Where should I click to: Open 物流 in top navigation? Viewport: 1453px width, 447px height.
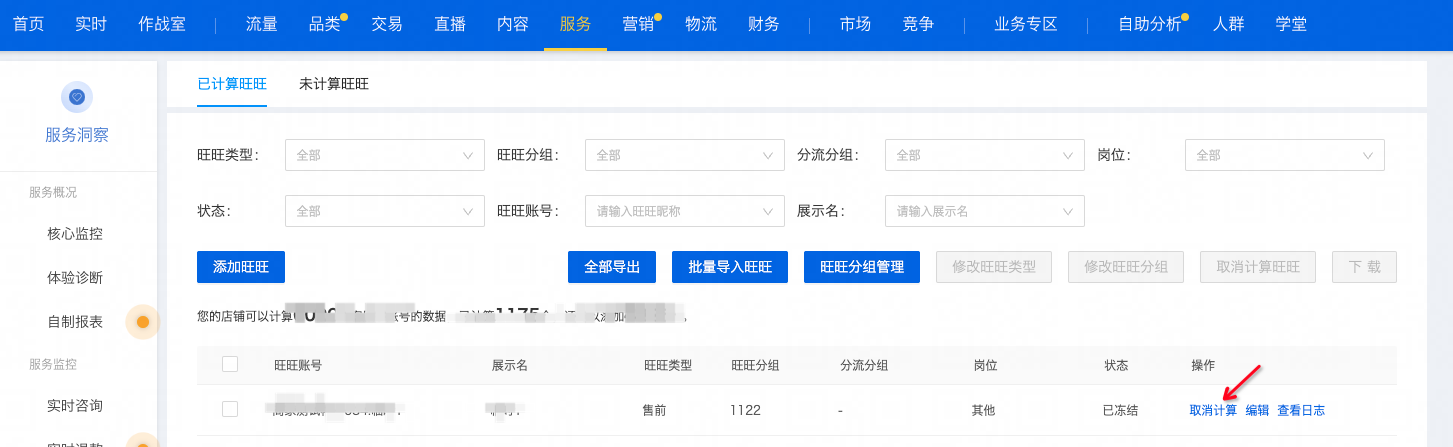[701, 24]
